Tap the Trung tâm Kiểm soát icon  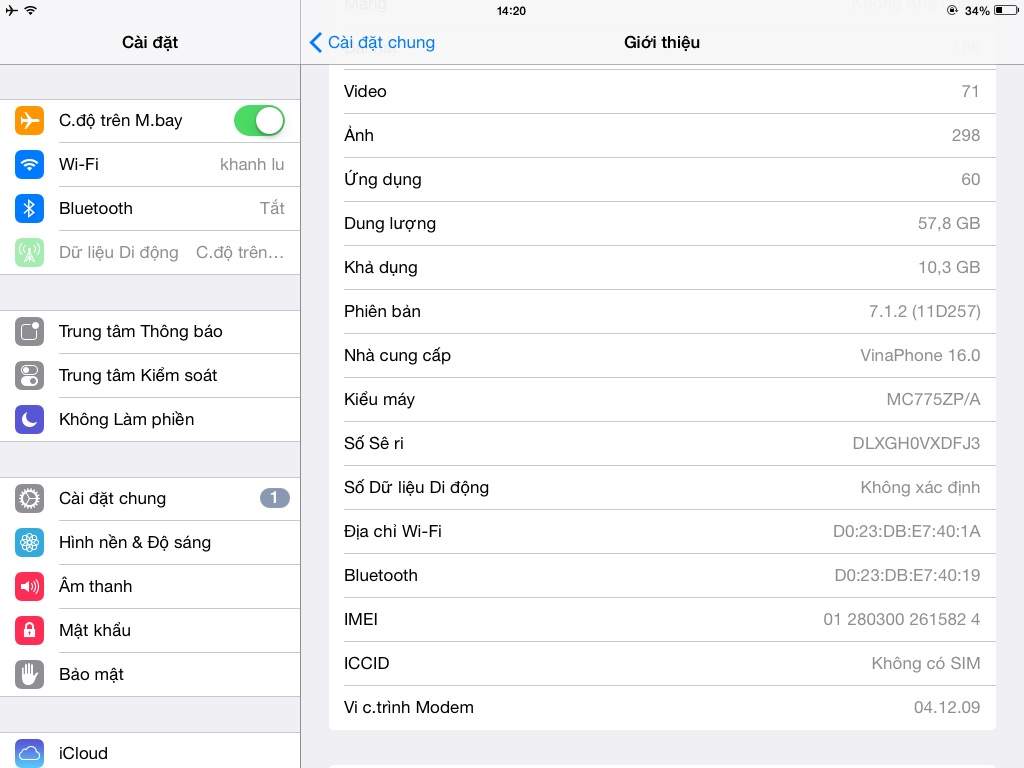(29, 376)
